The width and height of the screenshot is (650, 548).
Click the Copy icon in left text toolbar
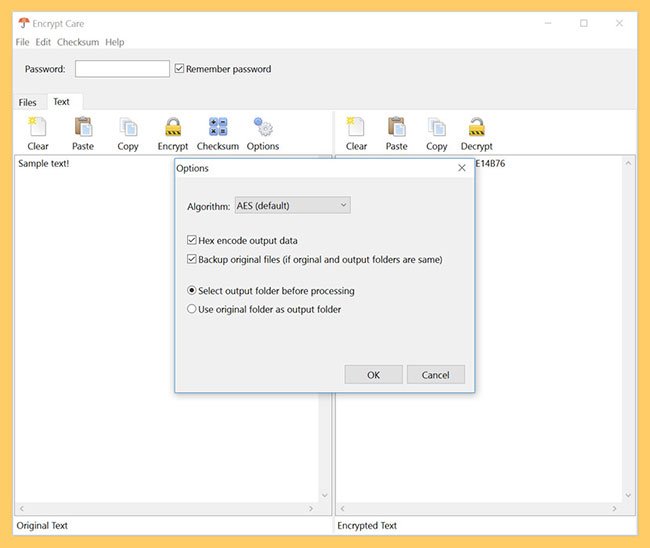[128, 128]
